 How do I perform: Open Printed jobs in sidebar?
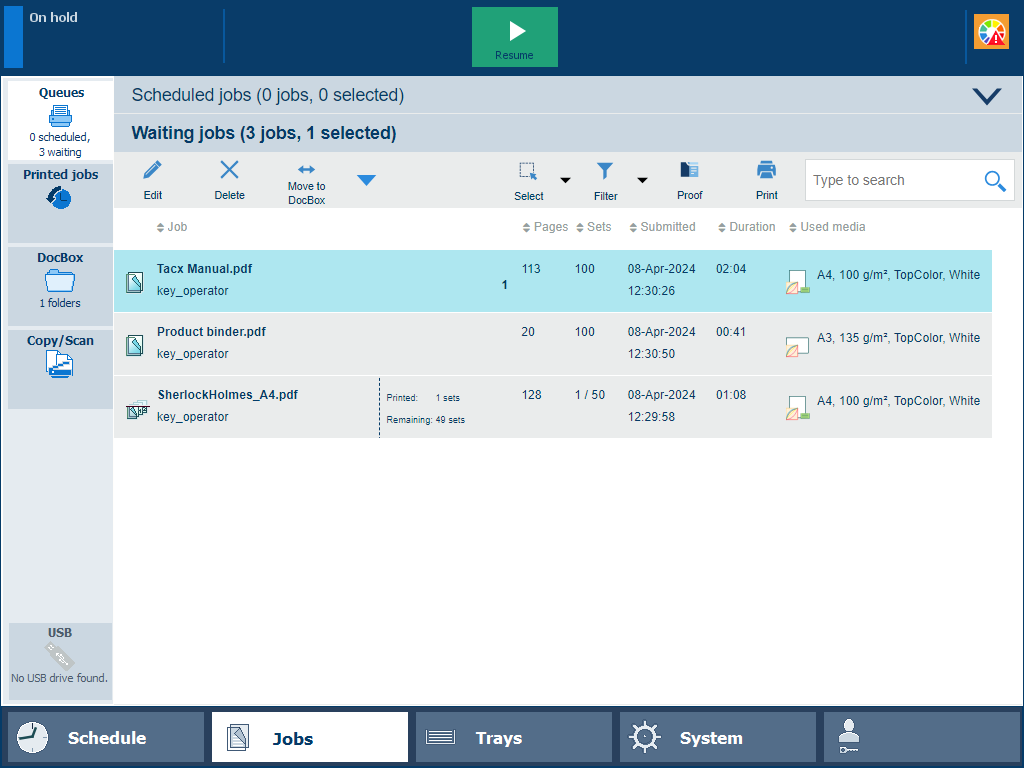(60, 189)
